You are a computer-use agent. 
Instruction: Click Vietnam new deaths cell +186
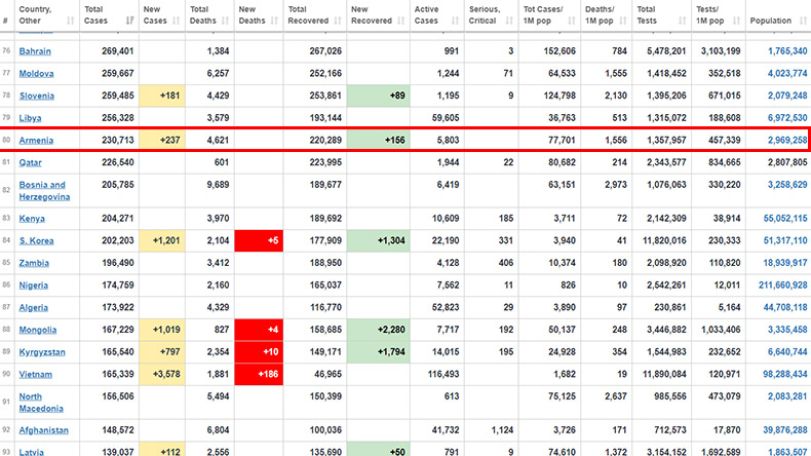(259, 374)
